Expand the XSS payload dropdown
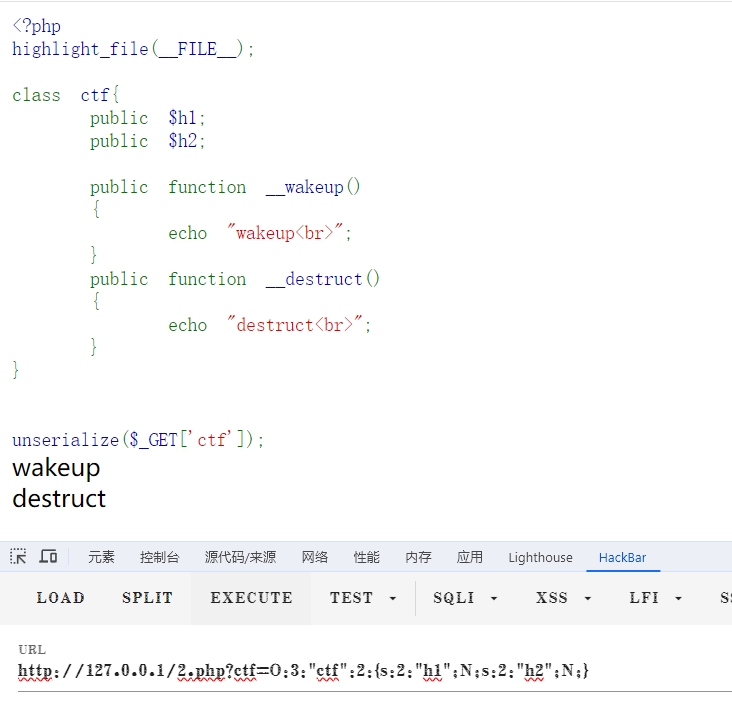 tap(564, 598)
